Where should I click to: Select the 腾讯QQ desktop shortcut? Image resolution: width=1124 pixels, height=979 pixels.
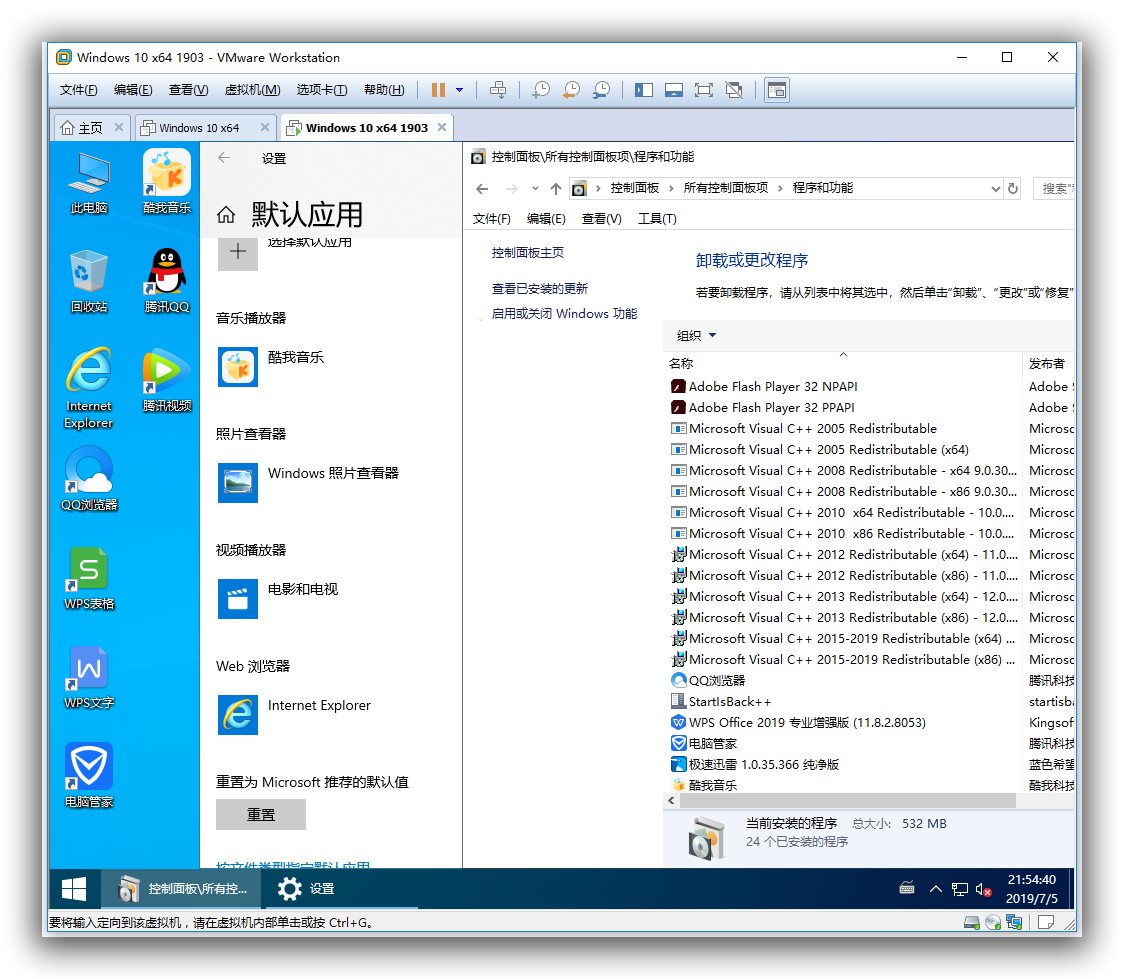click(167, 281)
